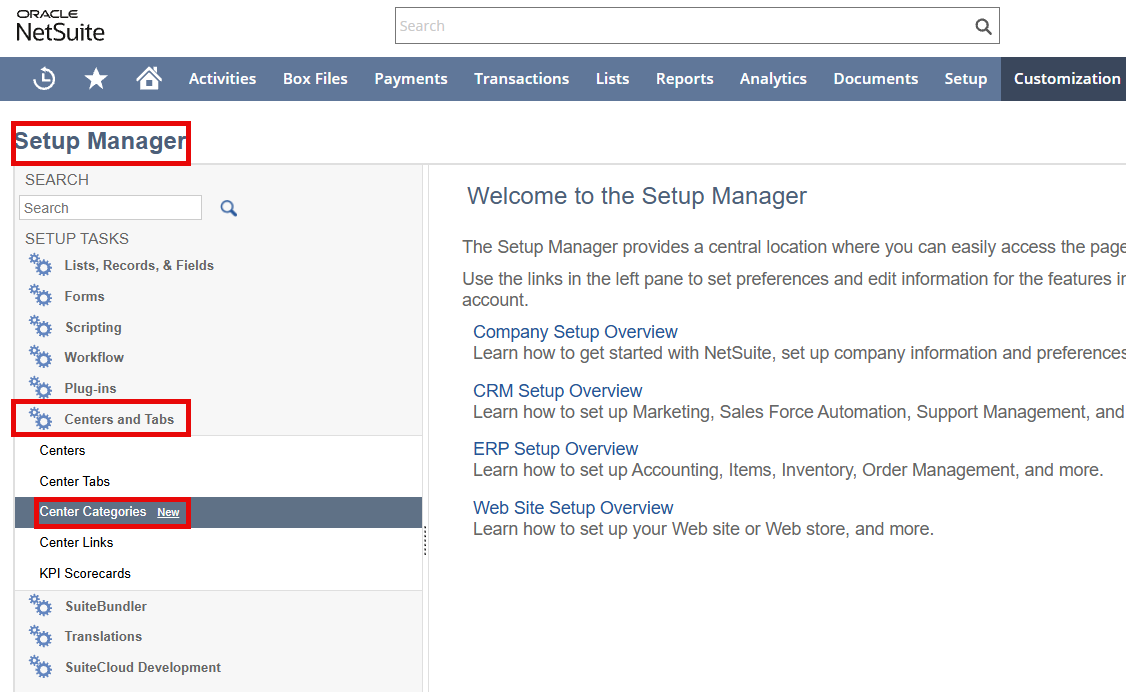Open the Box Files menu

click(x=315, y=79)
